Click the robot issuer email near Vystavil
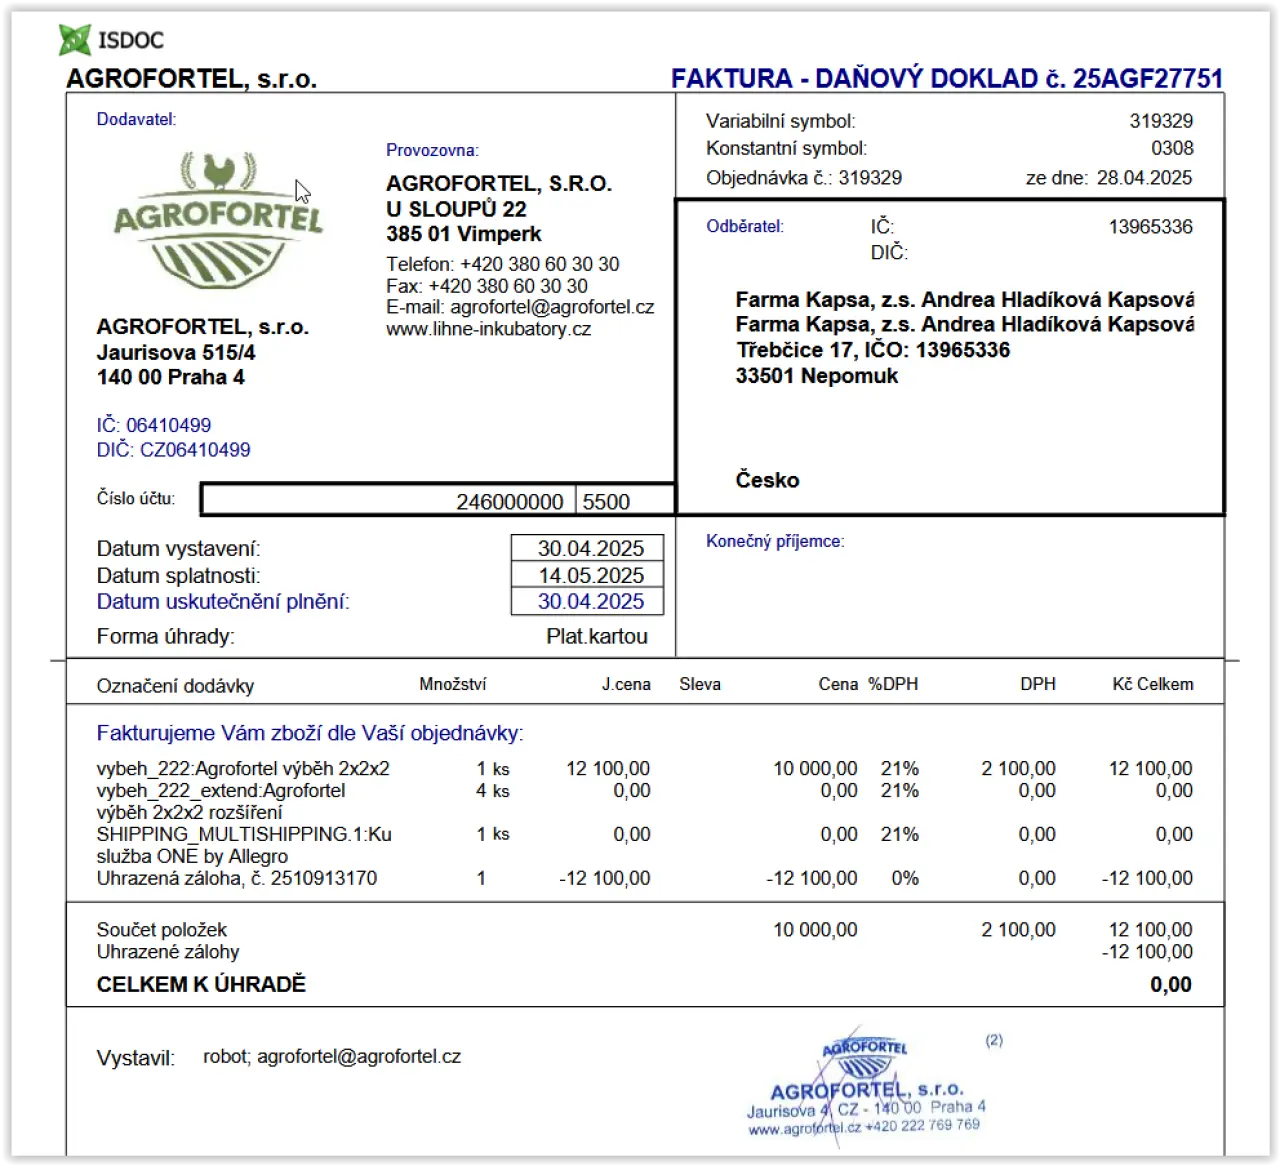Image resolution: width=1280 pixels, height=1166 pixels. point(332,1057)
